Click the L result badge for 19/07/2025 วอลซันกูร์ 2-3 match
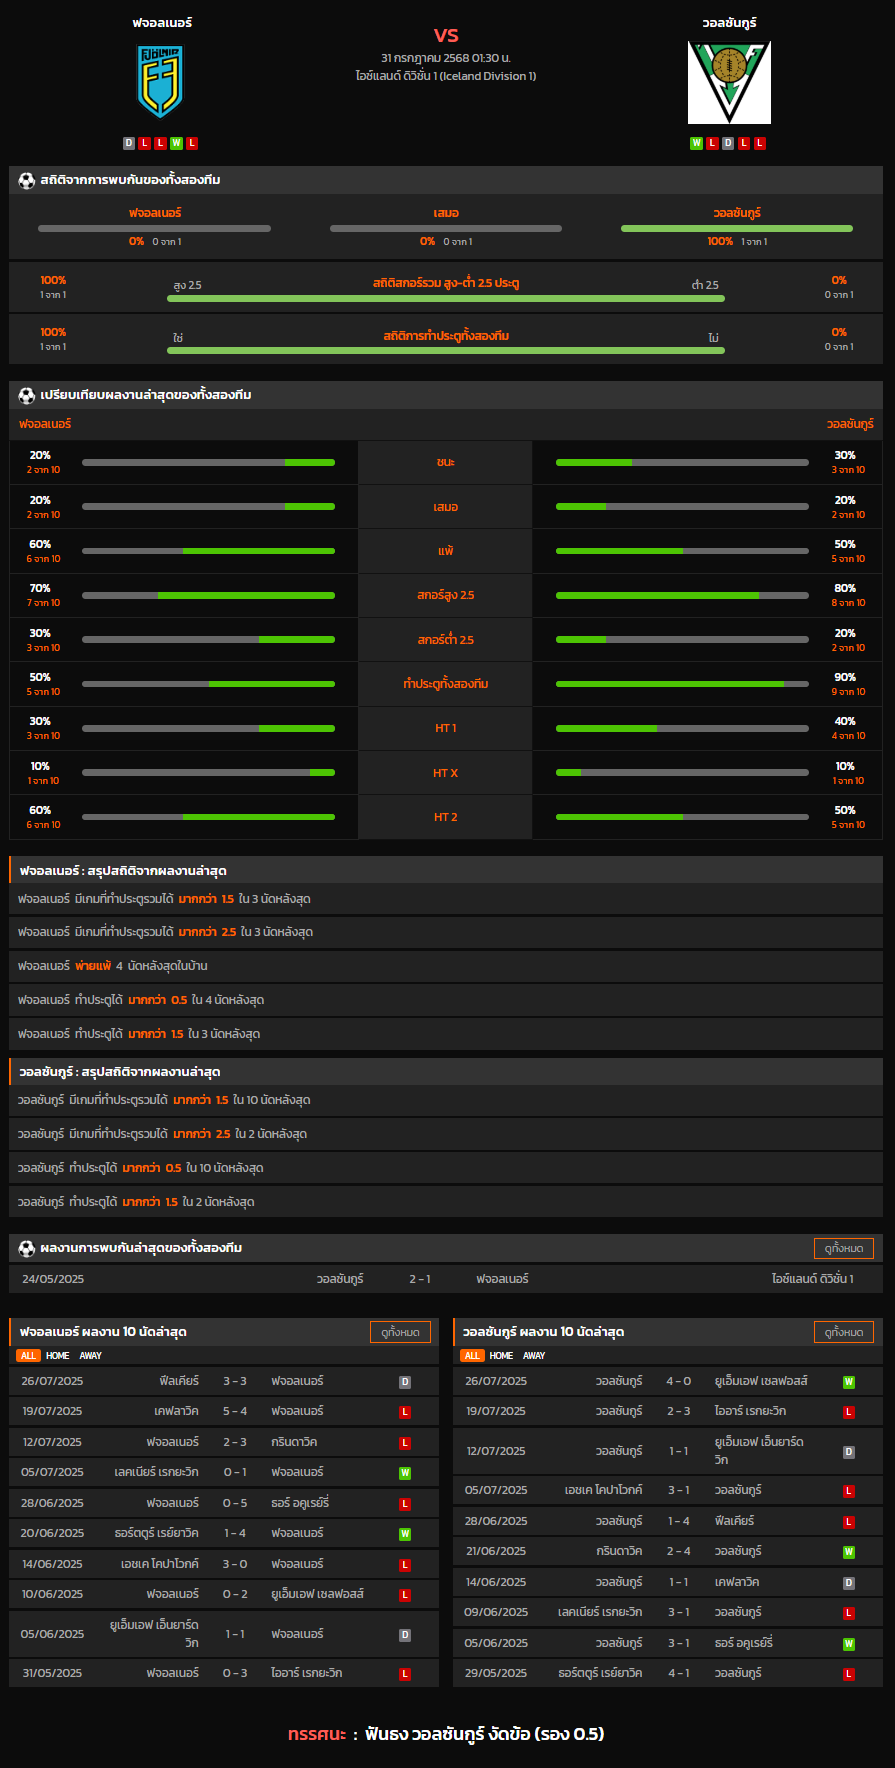The height and width of the screenshot is (1768, 895). 849,1412
